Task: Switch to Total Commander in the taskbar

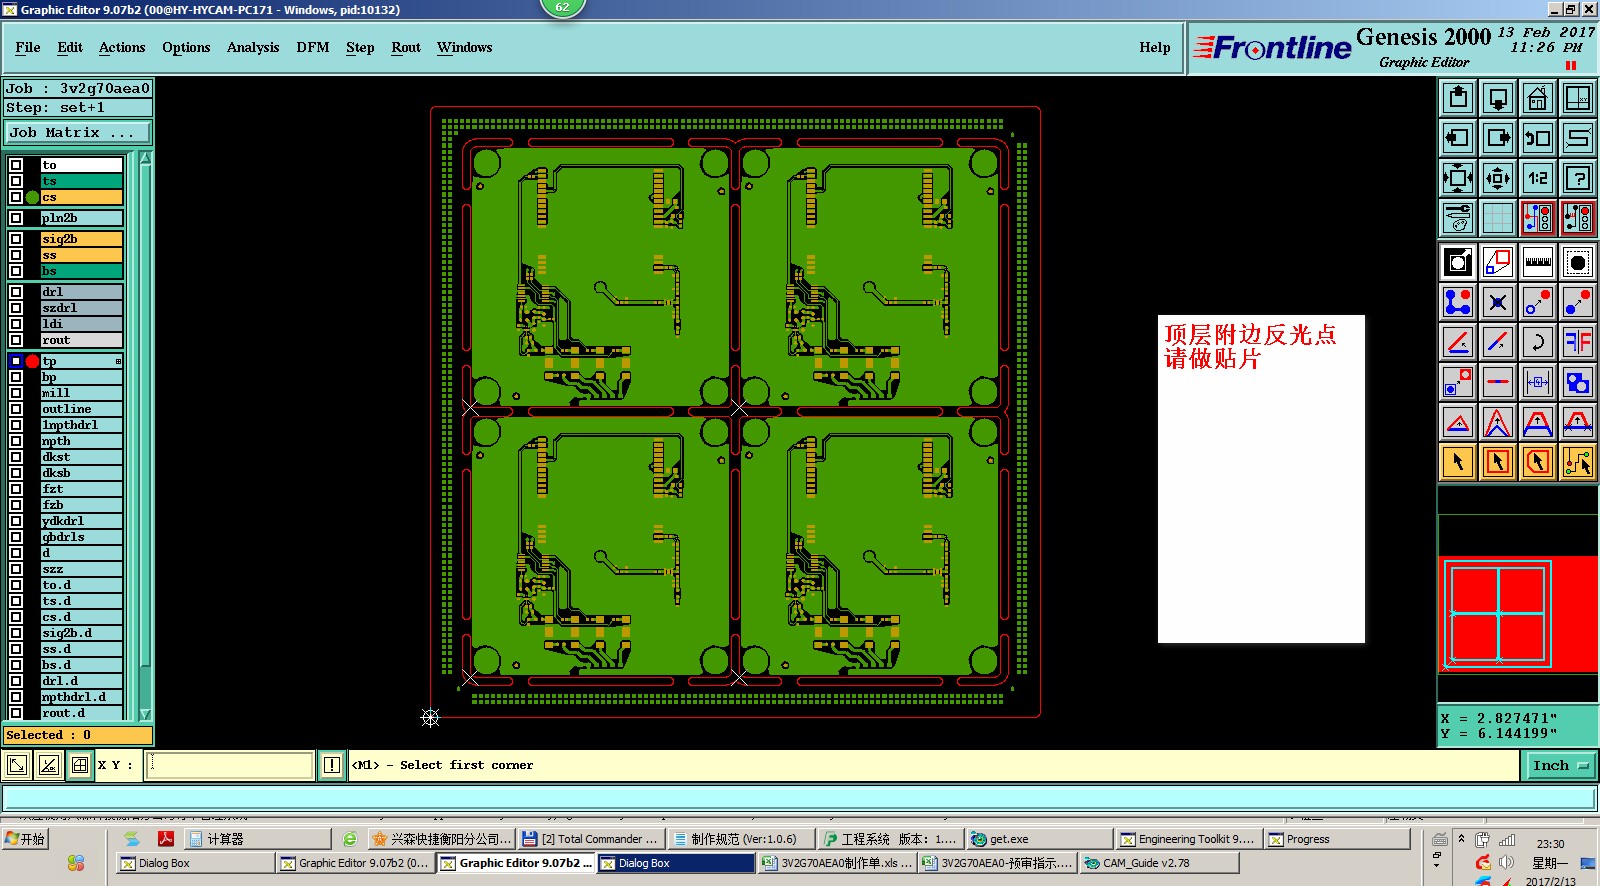Action: [x=590, y=839]
